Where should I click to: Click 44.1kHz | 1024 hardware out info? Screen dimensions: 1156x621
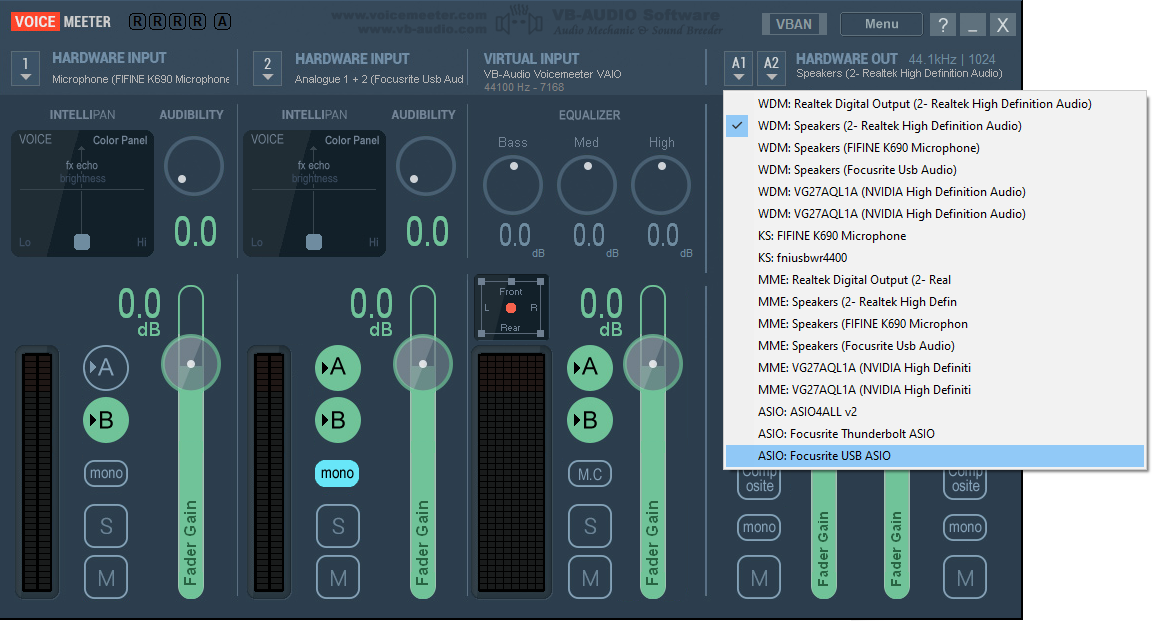tap(952, 59)
